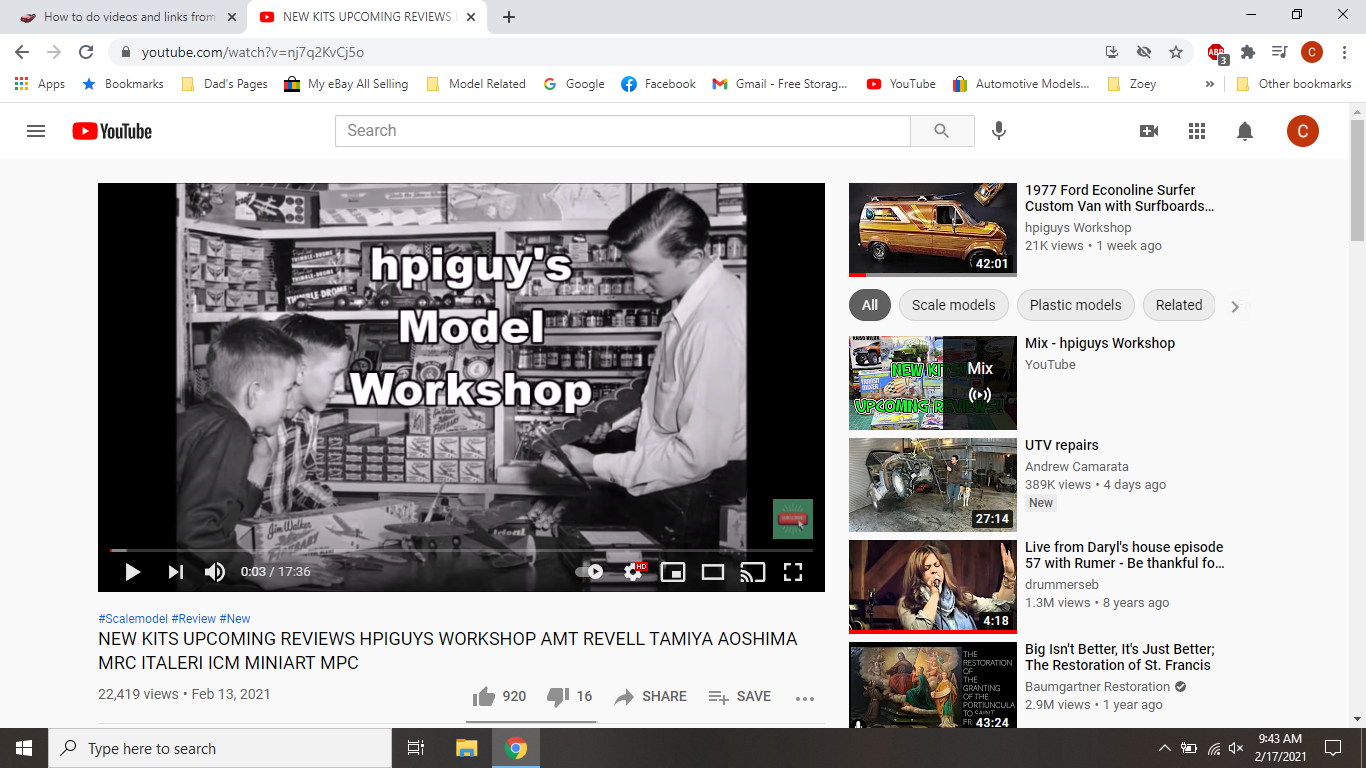Seek on the video progress bar
Screen dimensions: 1366x768
[x=461, y=550]
